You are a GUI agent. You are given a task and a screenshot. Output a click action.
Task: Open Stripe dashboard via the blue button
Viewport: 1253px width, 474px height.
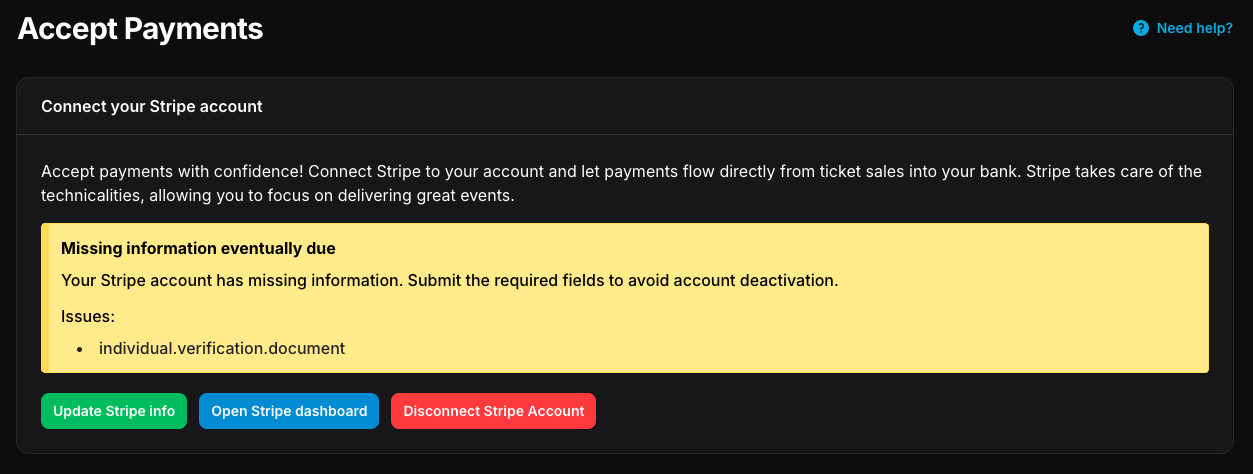pyautogui.click(x=289, y=411)
